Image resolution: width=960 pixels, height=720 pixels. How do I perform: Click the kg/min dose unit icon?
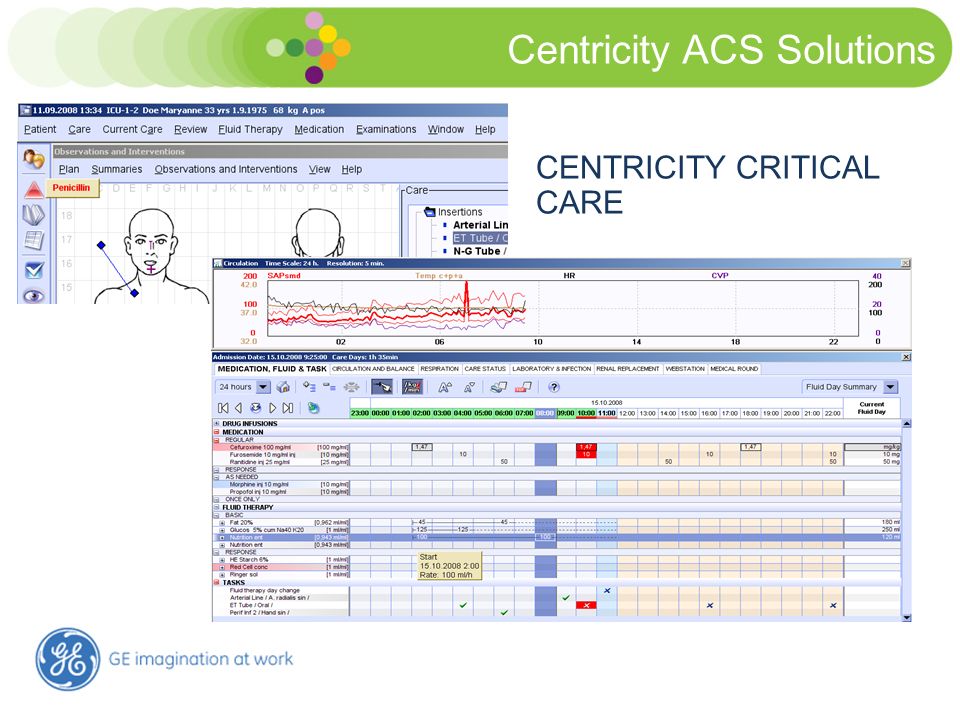coord(412,387)
